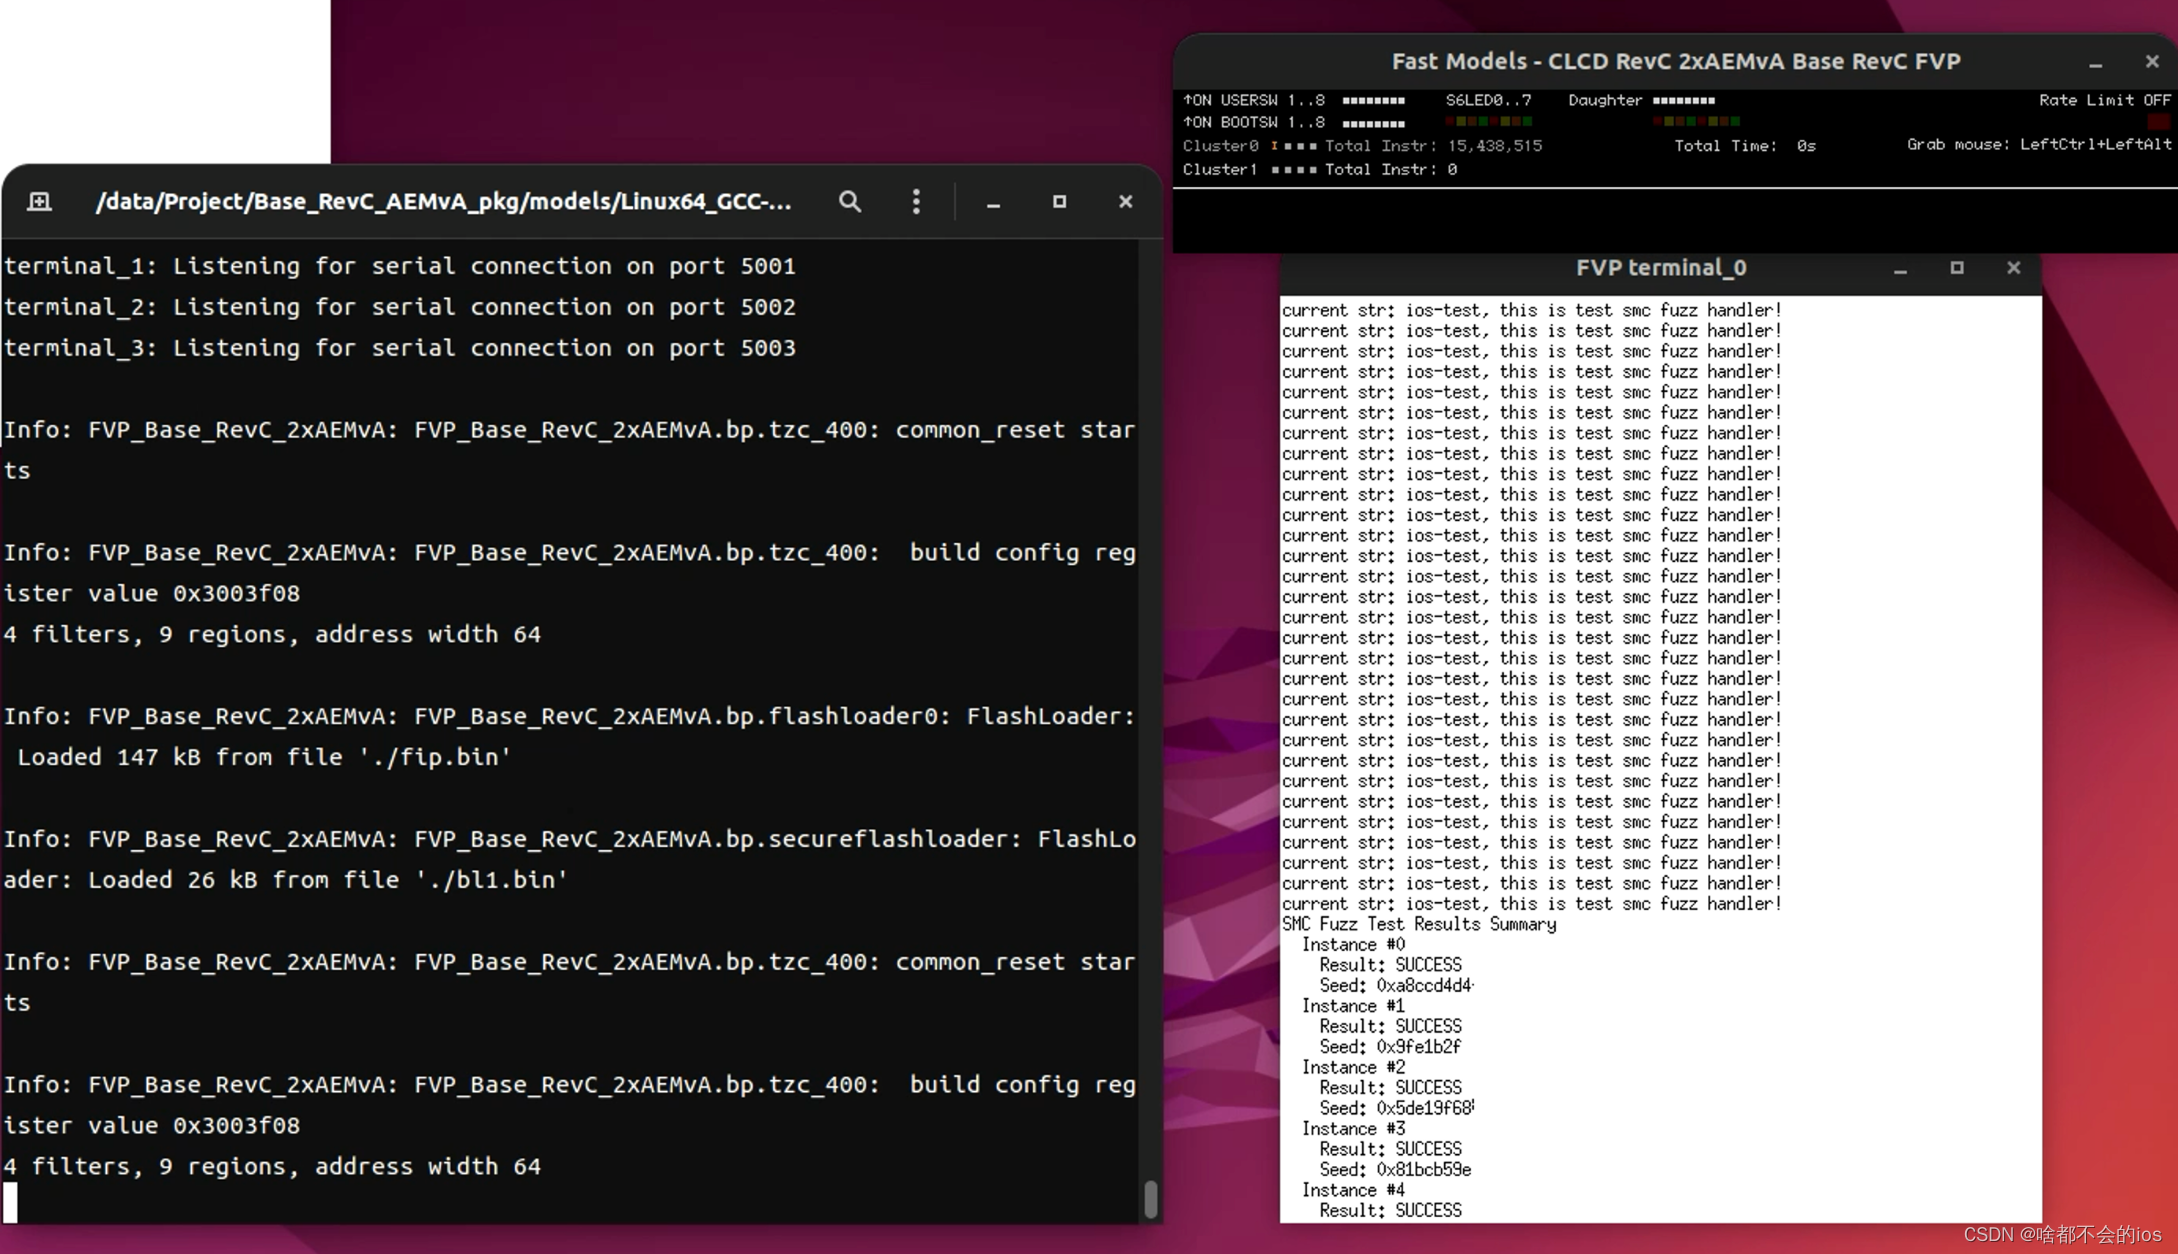Toggle the BOOTSW 1..8 DIP switches
Viewport: 2178px width, 1254px height.
pos(1373,124)
